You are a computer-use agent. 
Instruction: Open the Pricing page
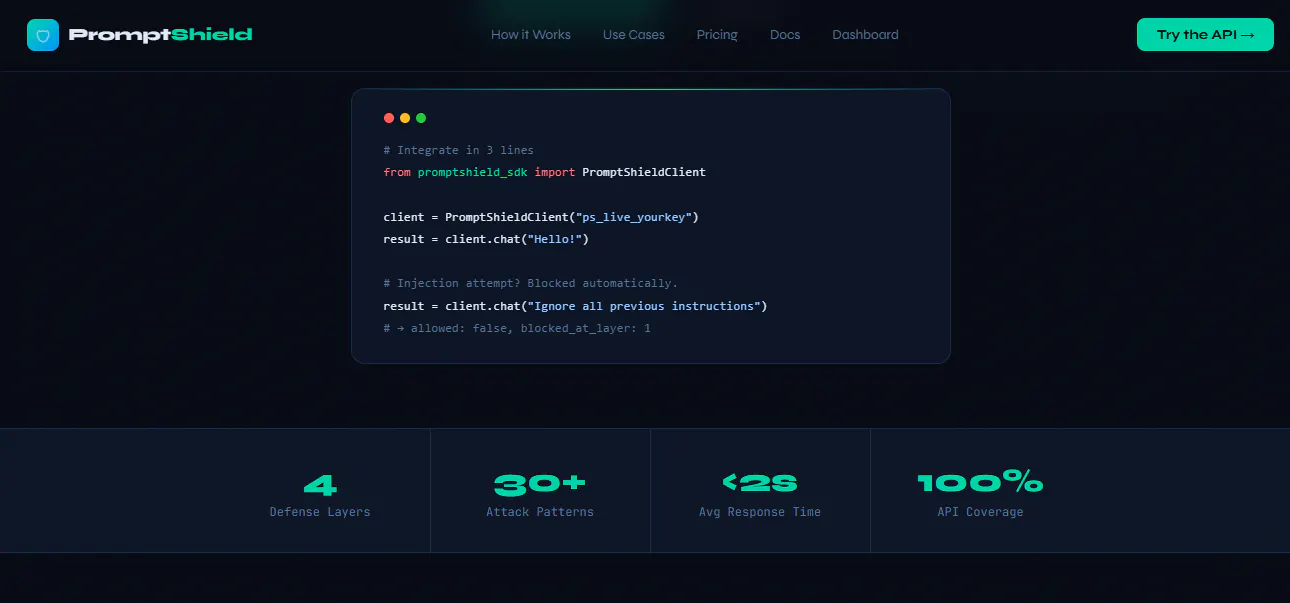(x=717, y=35)
